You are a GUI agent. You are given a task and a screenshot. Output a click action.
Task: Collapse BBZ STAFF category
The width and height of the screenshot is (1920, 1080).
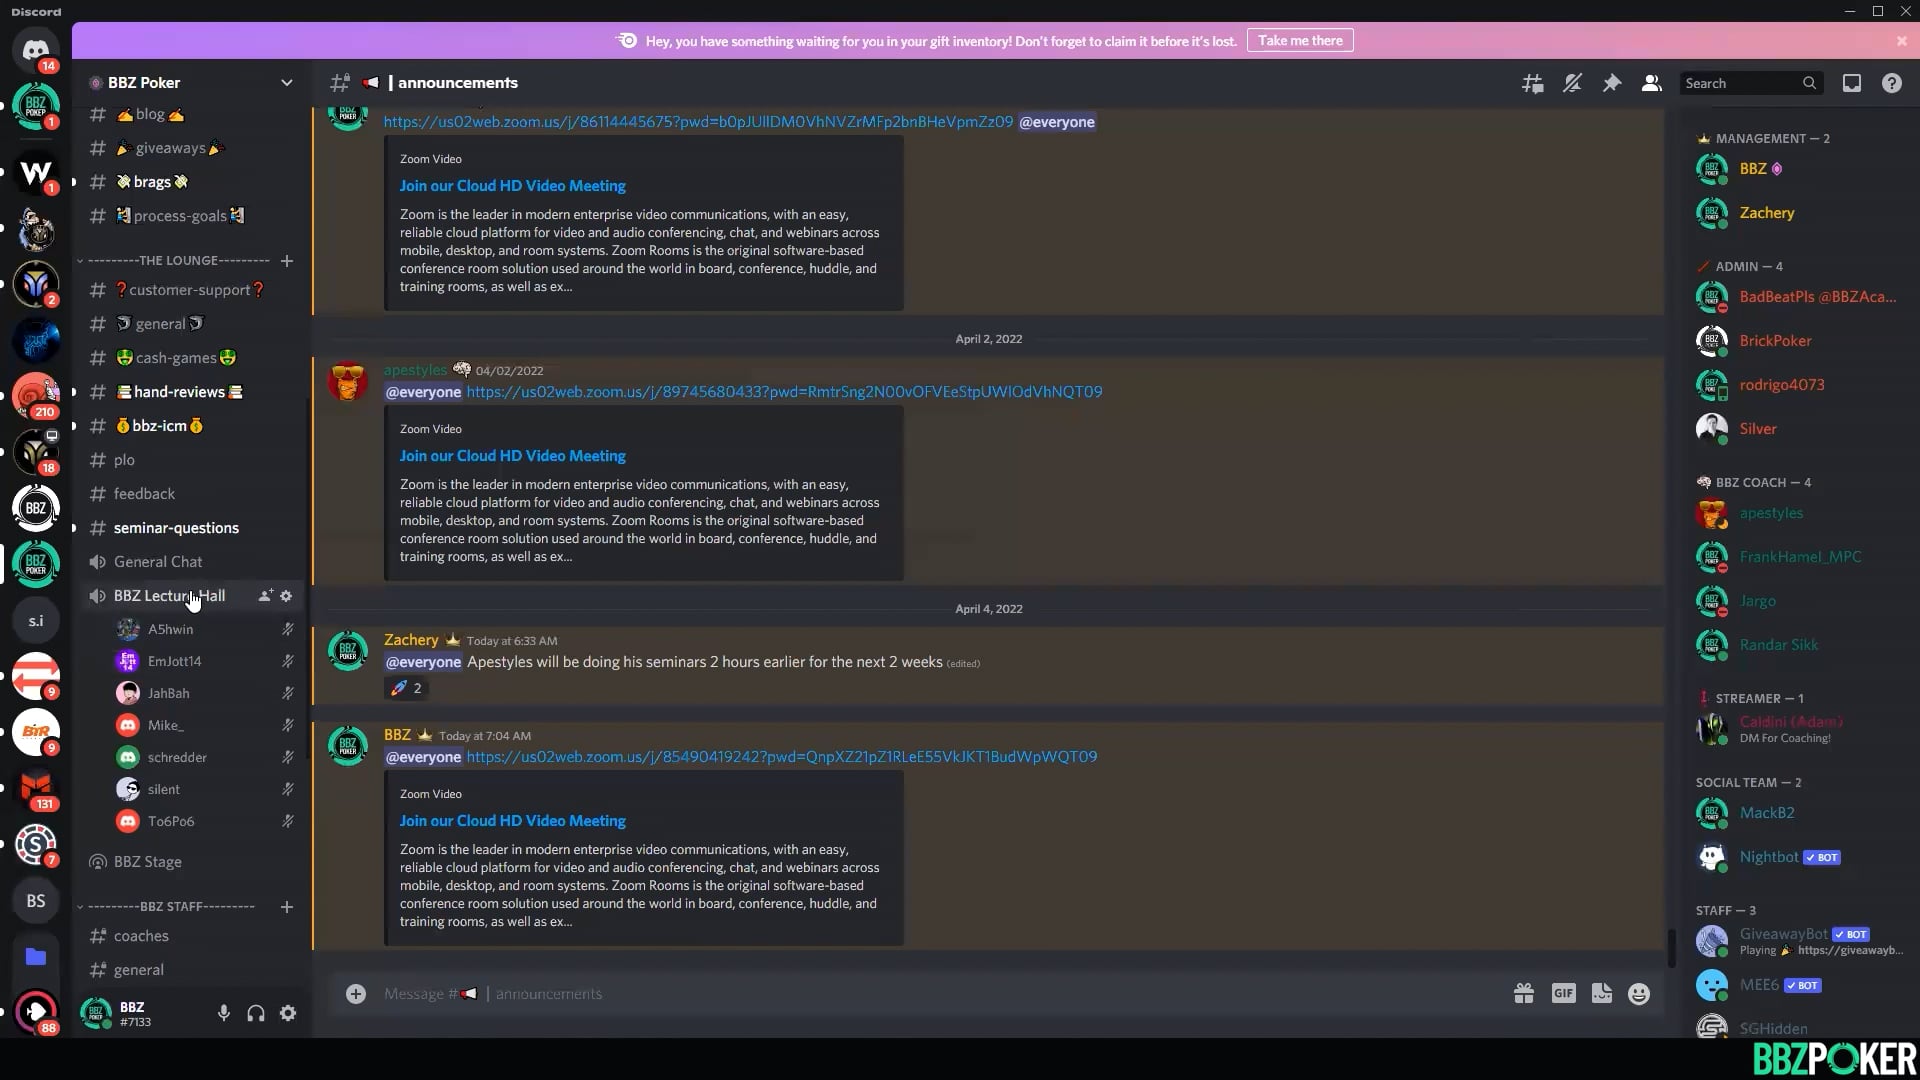coord(170,907)
